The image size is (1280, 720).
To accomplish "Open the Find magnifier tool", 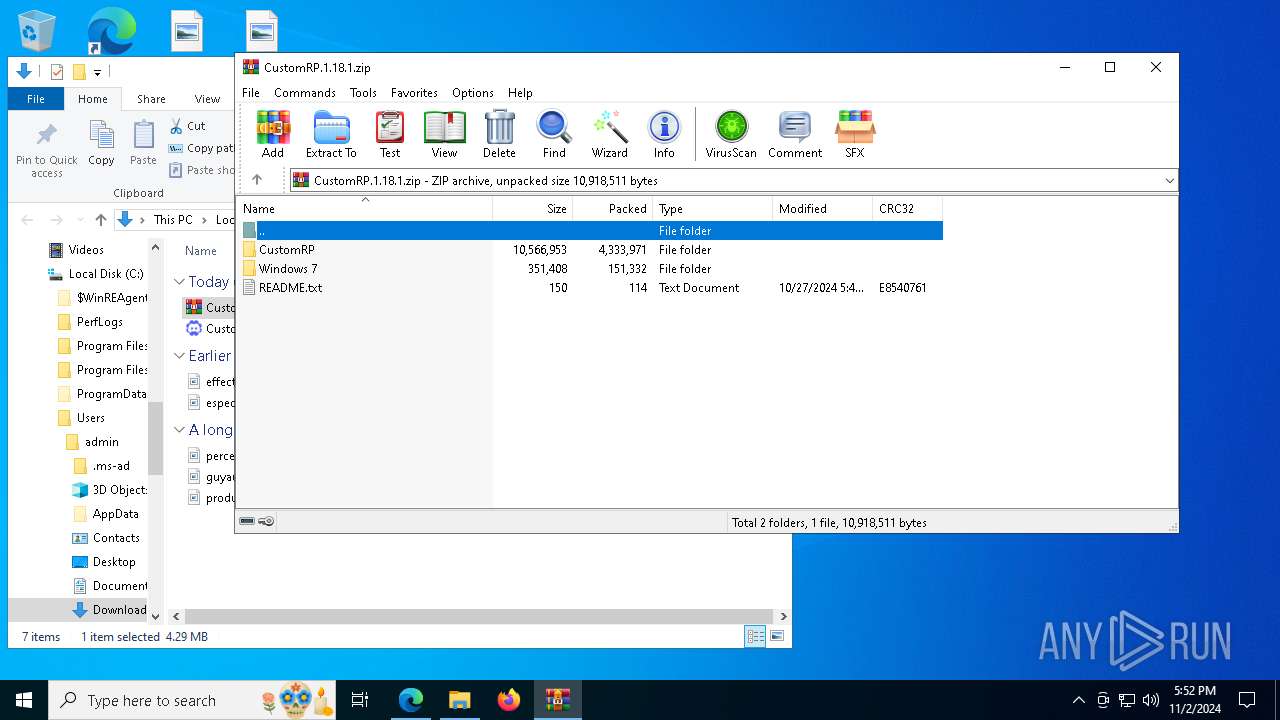I will 554,134.
